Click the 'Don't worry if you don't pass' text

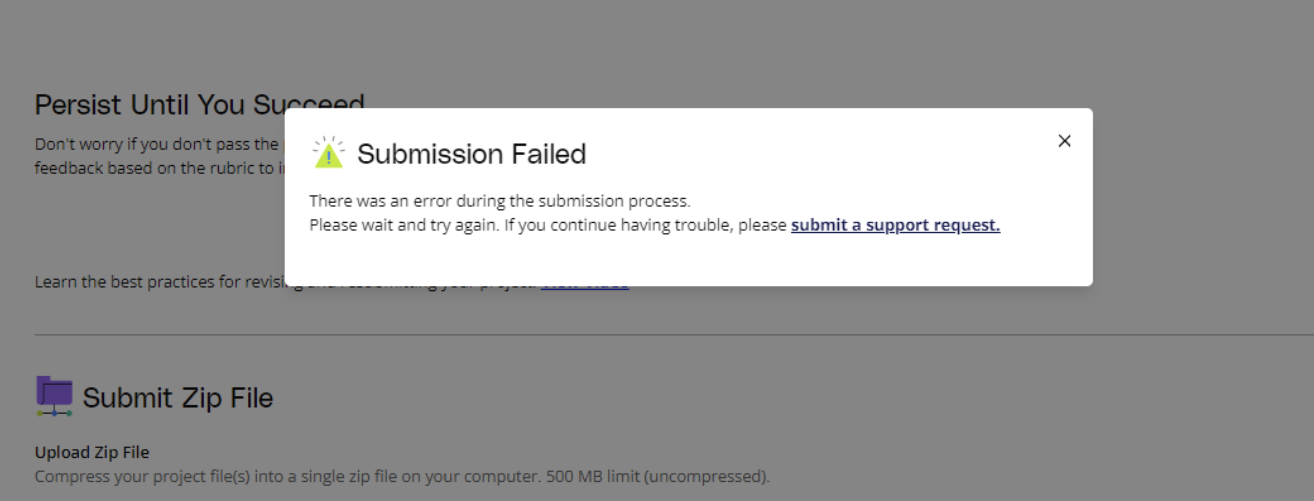tap(157, 144)
